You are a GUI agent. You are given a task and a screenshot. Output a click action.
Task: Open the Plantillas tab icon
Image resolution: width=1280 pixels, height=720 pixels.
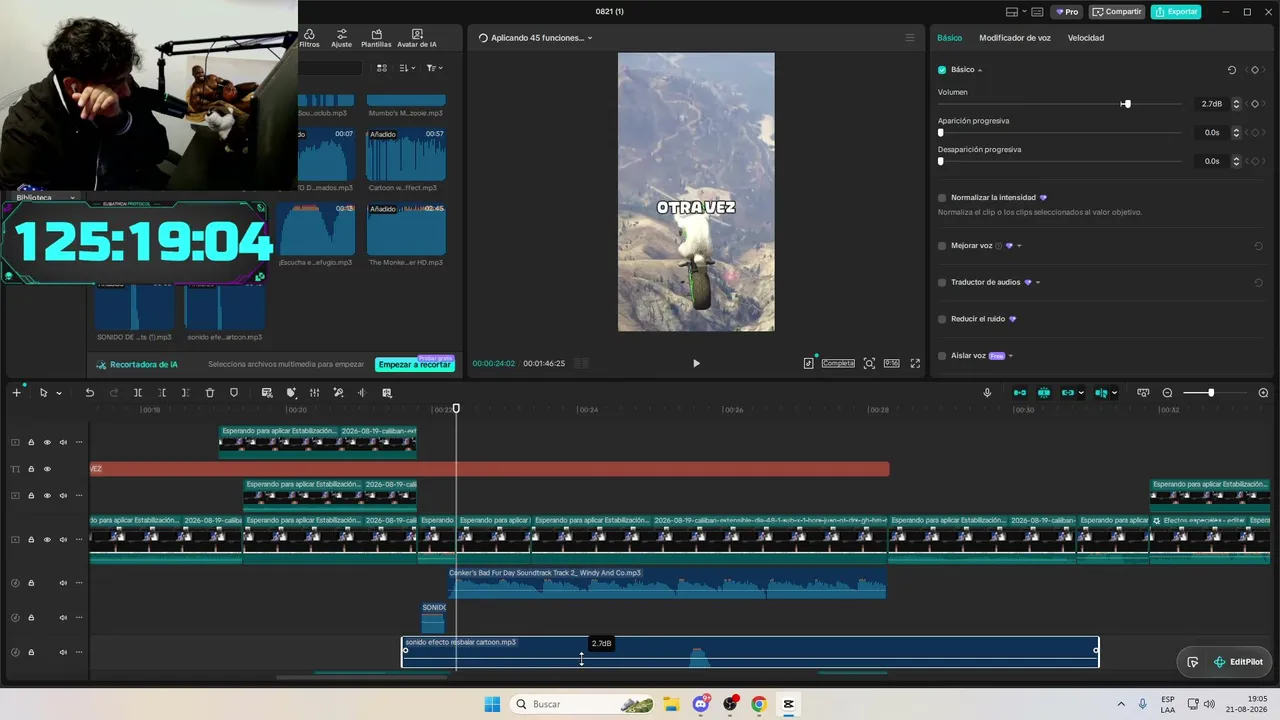(x=376, y=38)
